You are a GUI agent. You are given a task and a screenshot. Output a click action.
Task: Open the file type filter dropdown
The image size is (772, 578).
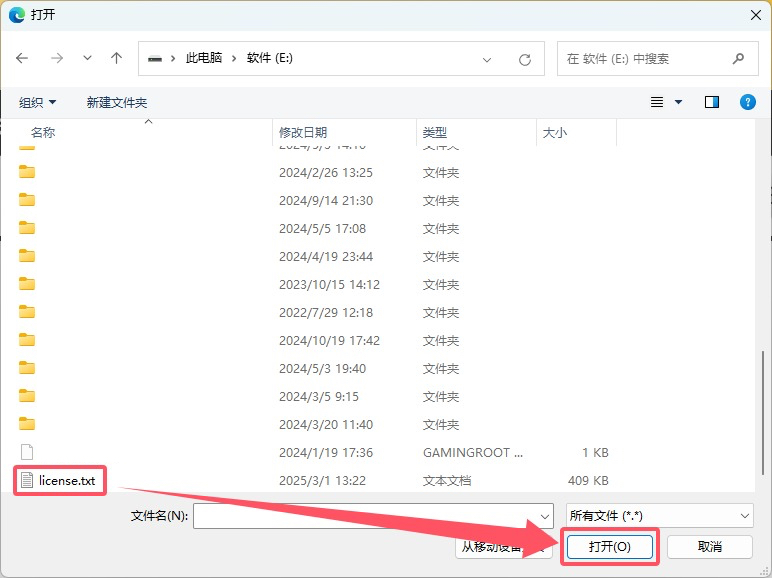tap(659, 515)
